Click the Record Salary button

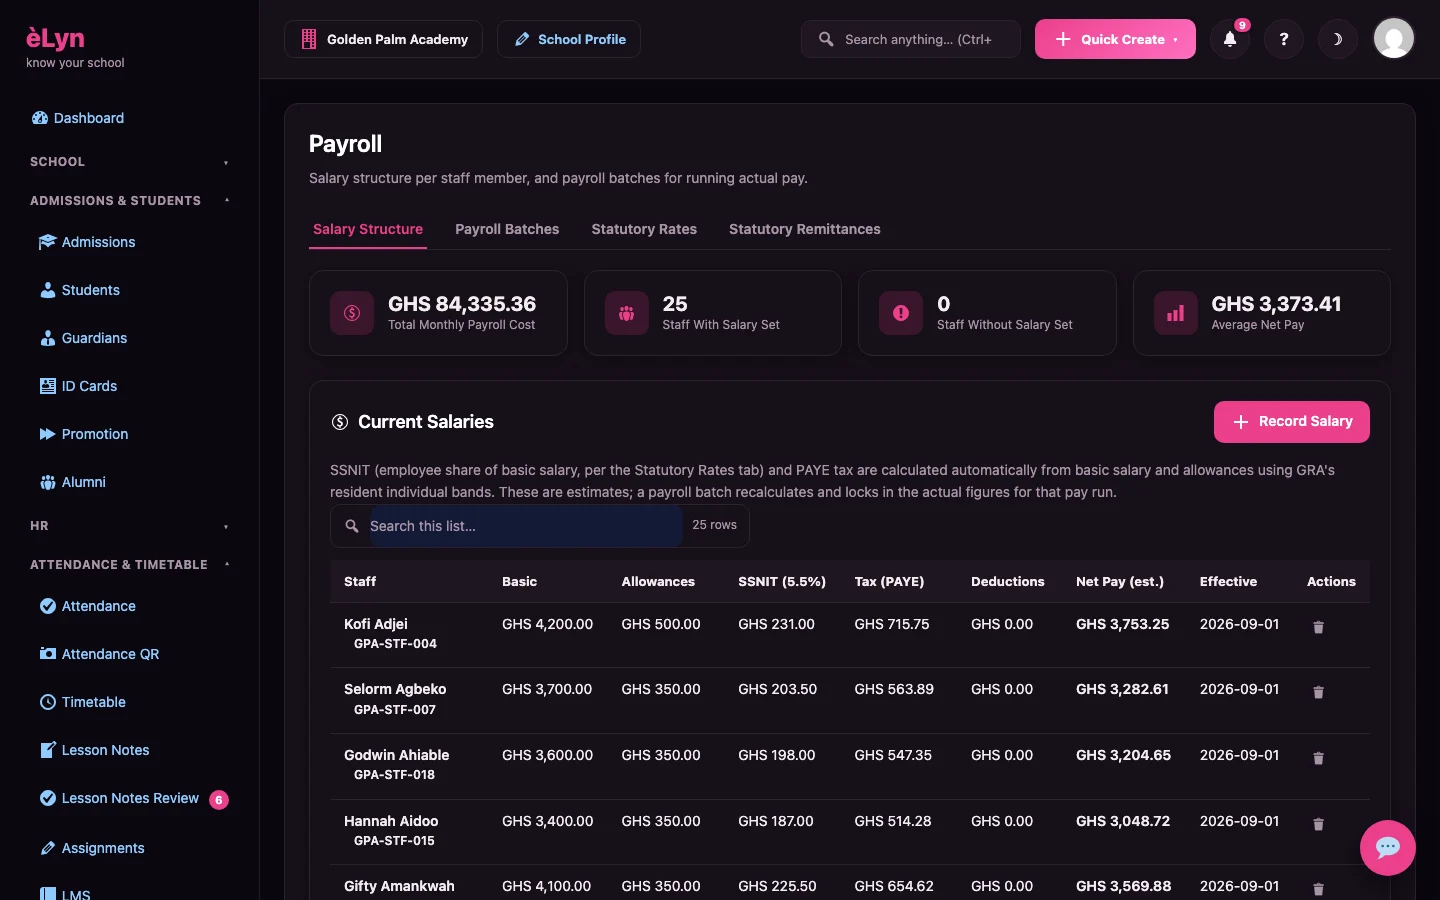coord(1292,422)
